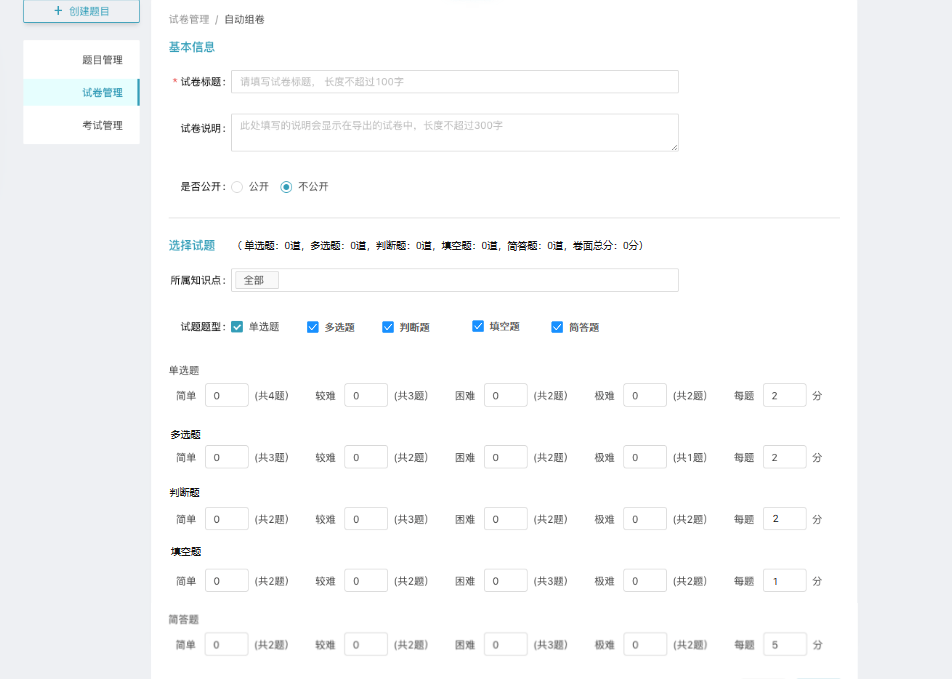The image size is (952, 679).
Task: Click the 创建题目 button
Action: [81, 11]
